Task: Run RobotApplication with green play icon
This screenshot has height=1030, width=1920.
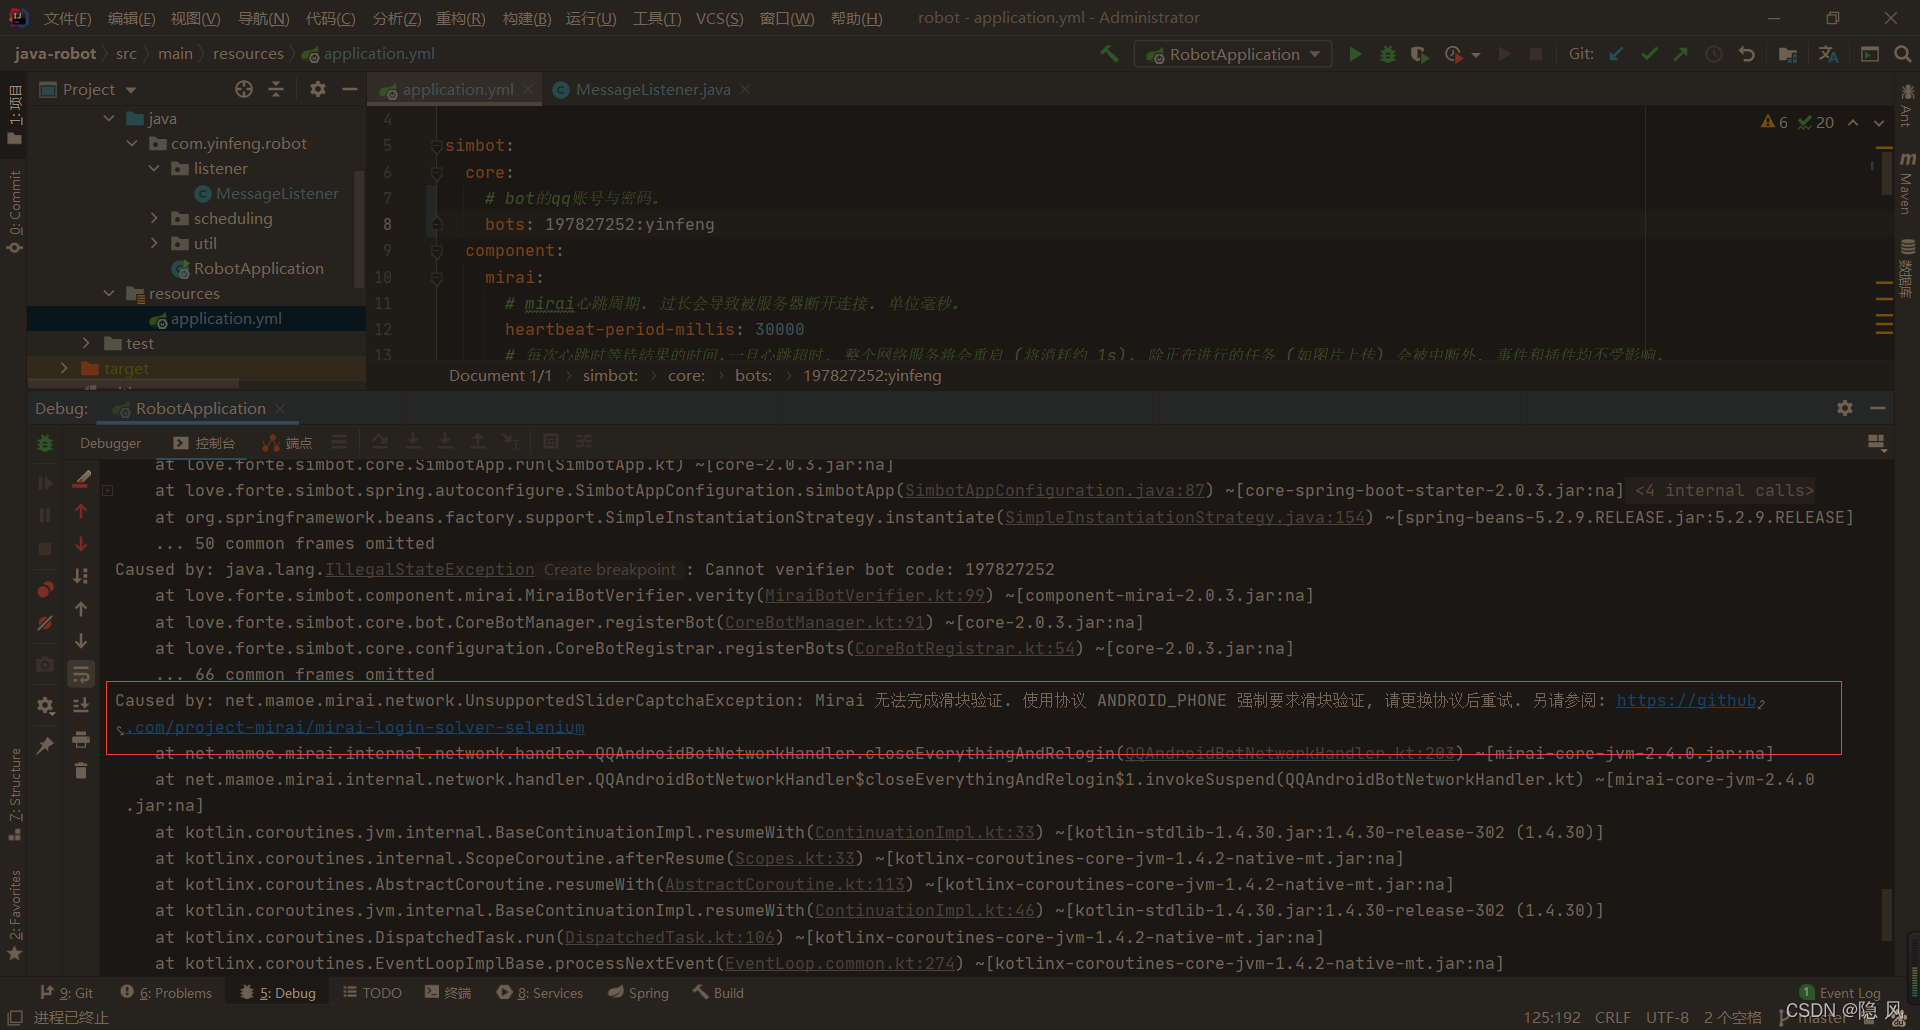Action: coord(1355,54)
